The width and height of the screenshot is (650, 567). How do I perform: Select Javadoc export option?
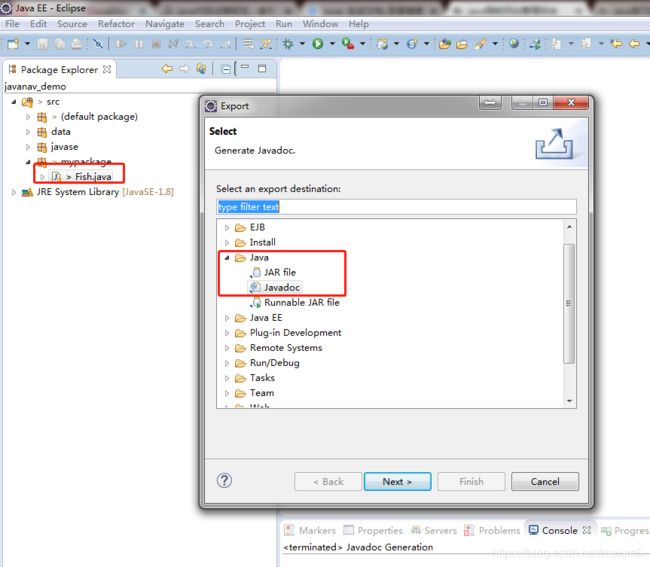pos(275,287)
